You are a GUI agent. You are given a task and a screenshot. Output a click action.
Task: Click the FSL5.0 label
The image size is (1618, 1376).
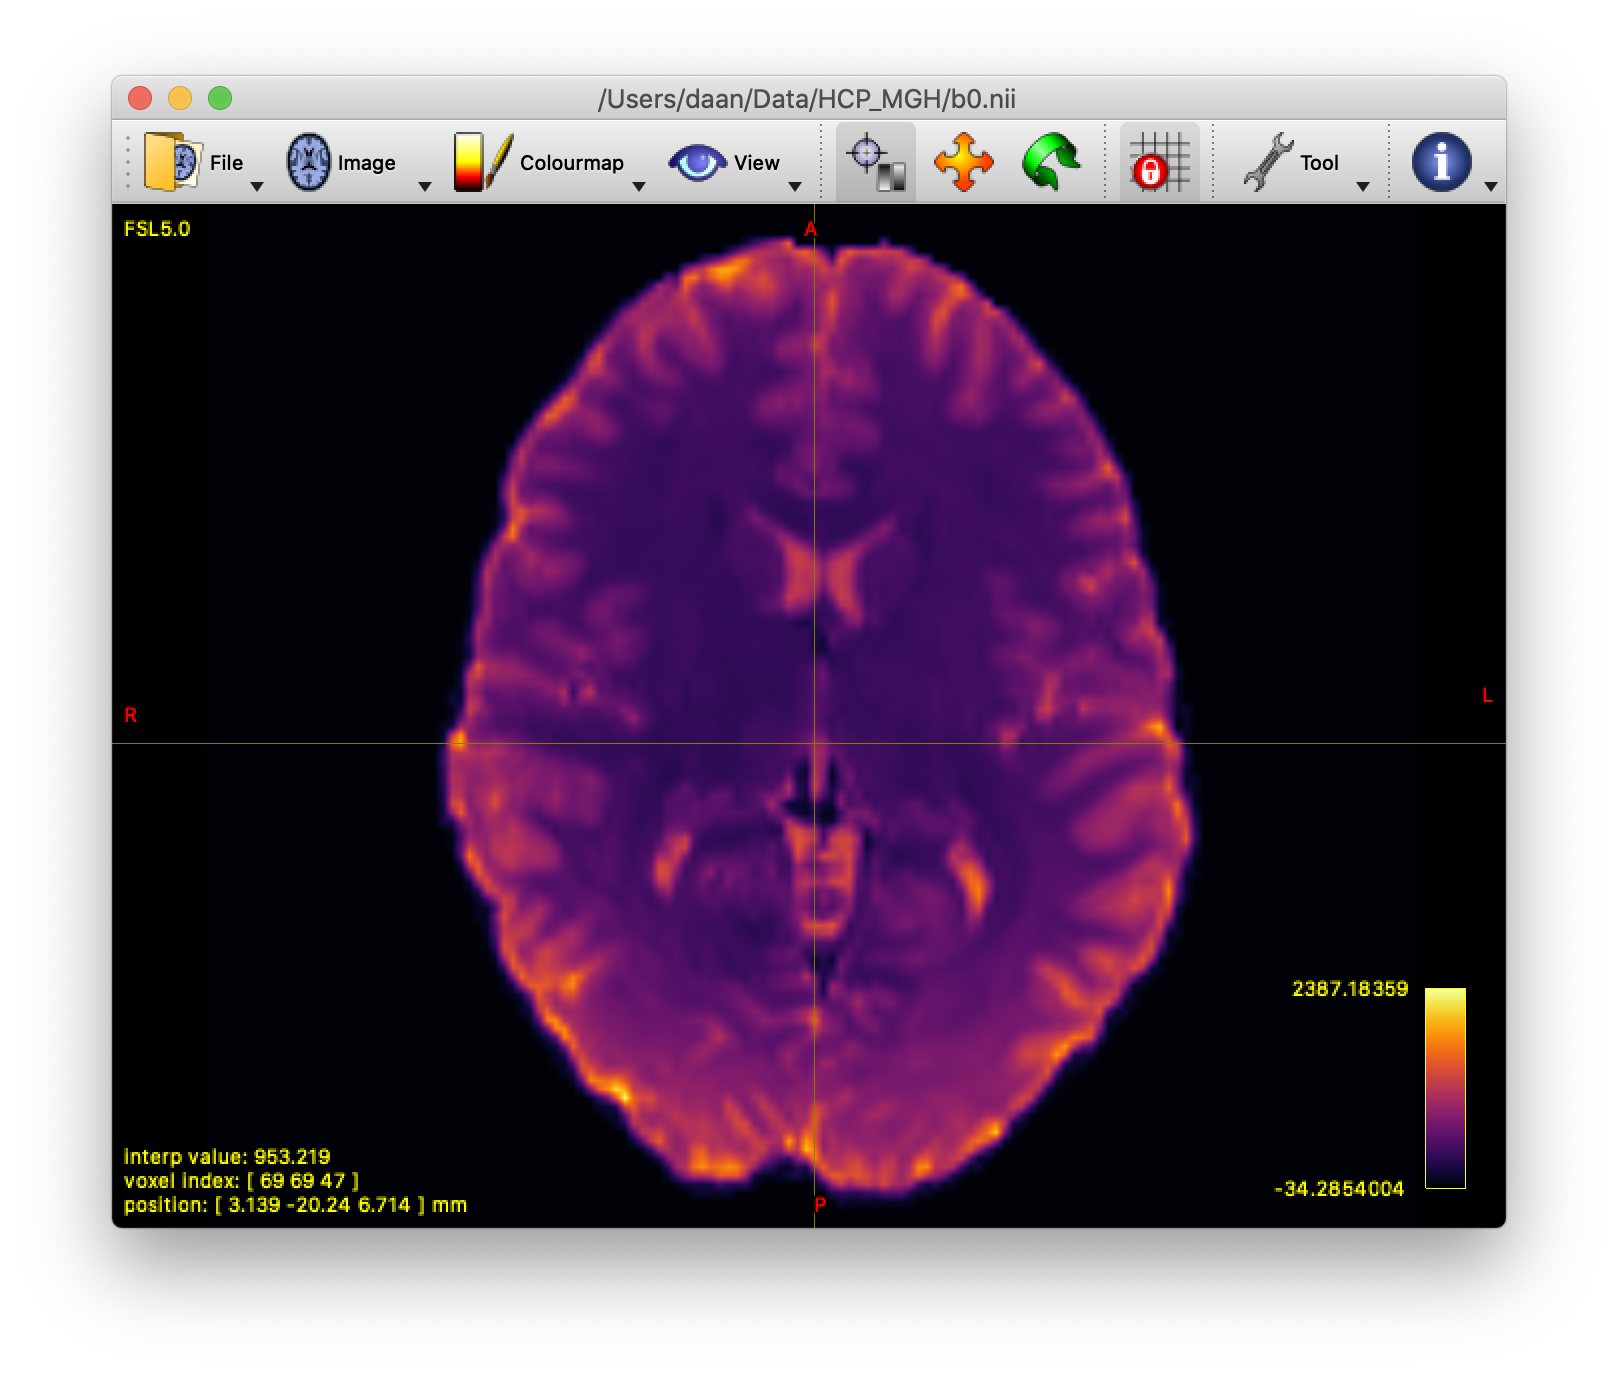coord(156,228)
